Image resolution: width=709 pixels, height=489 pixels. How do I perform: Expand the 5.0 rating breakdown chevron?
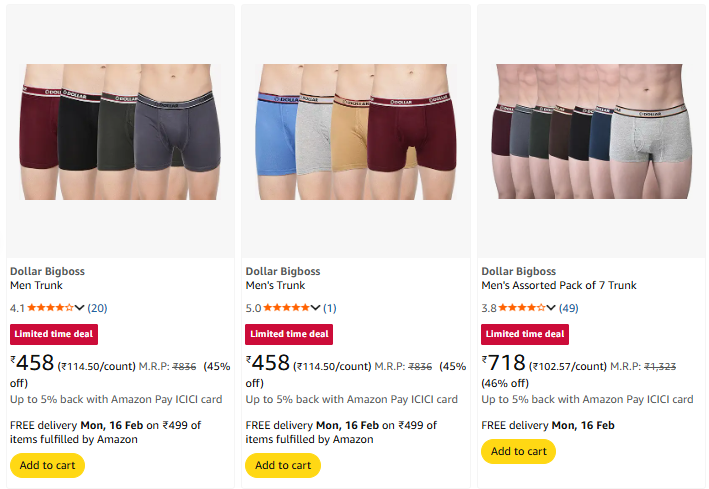[x=316, y=308]
